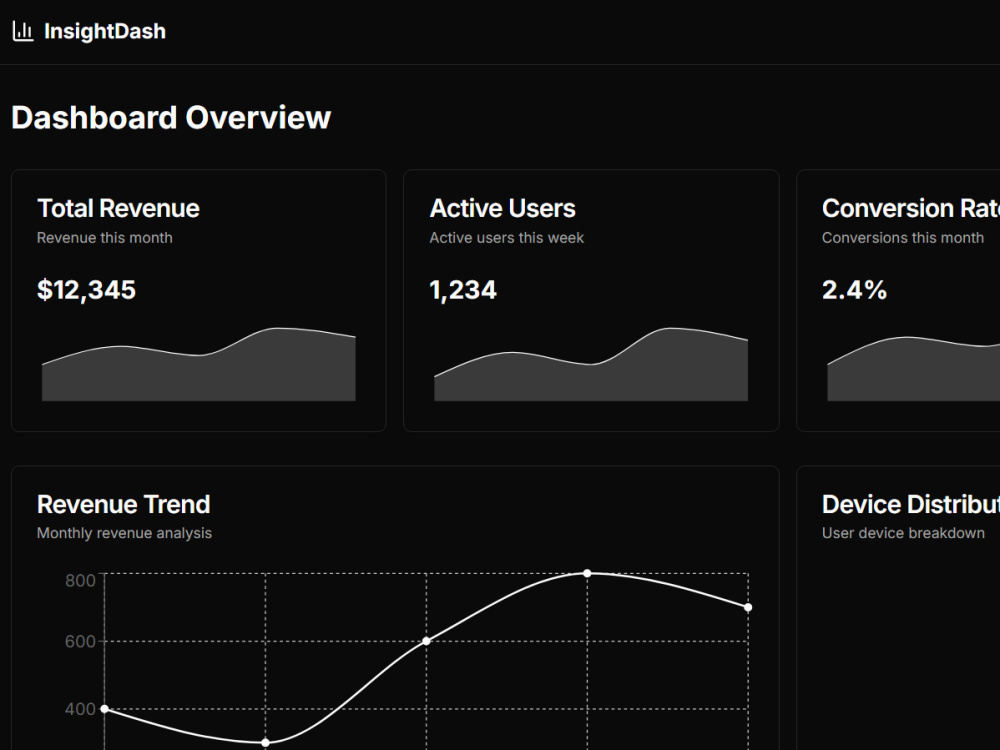Click the Total Revenue sparkline area chart

coord(198,364)
